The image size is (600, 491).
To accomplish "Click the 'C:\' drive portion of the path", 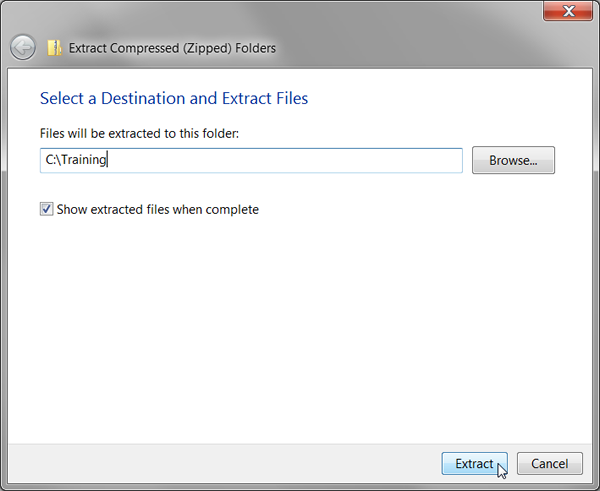I will (x=52, y=160).
